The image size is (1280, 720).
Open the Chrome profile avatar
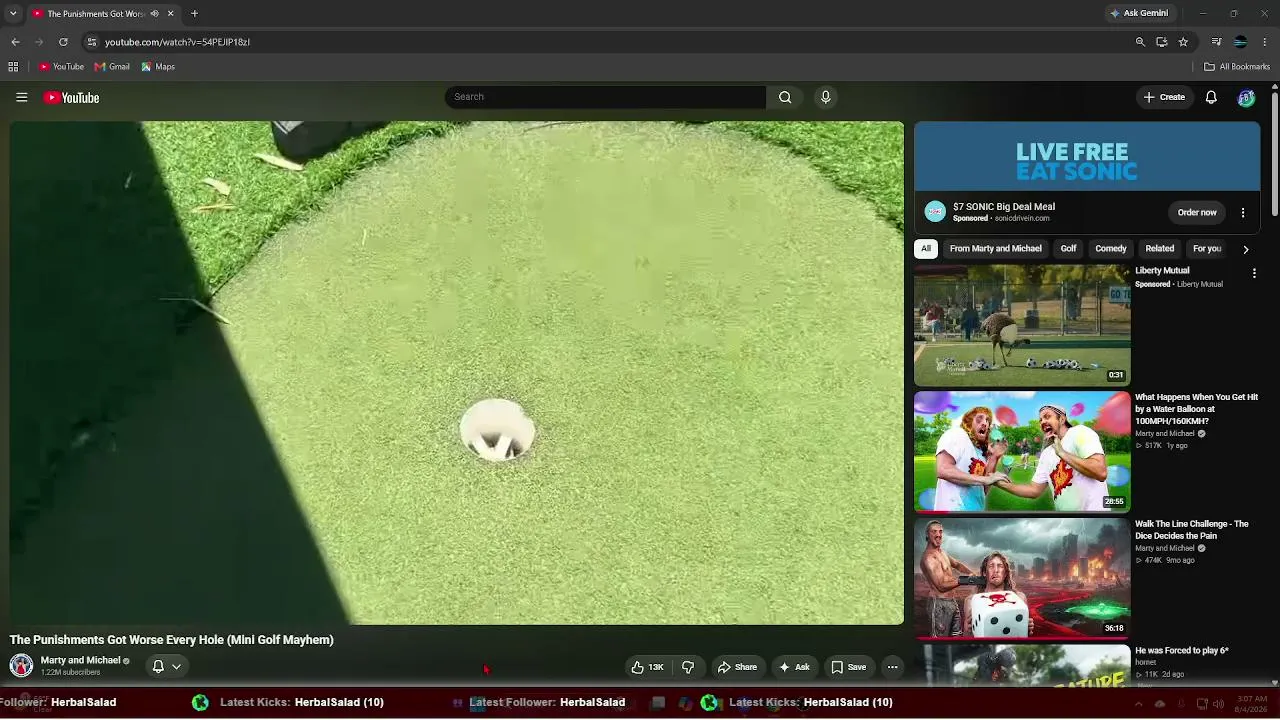tap(1240, 42)
